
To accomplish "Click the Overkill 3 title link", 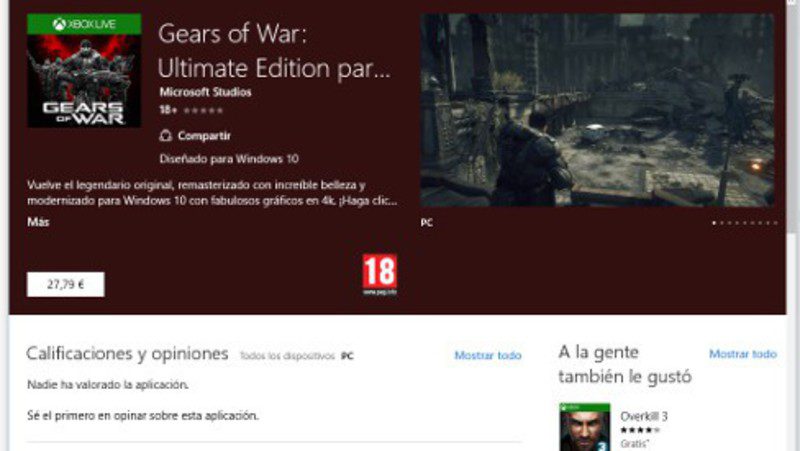I will [x=644, y=416].
